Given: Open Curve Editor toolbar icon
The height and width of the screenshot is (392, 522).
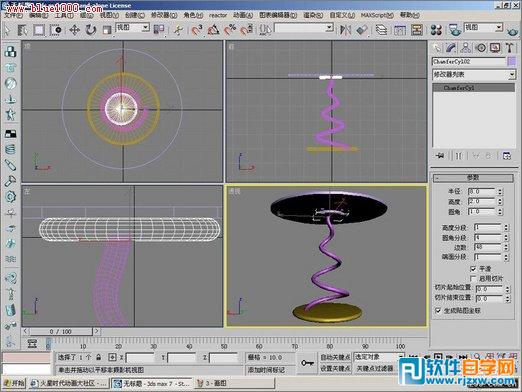Looking at the screenshot, I should pos(400,30).
